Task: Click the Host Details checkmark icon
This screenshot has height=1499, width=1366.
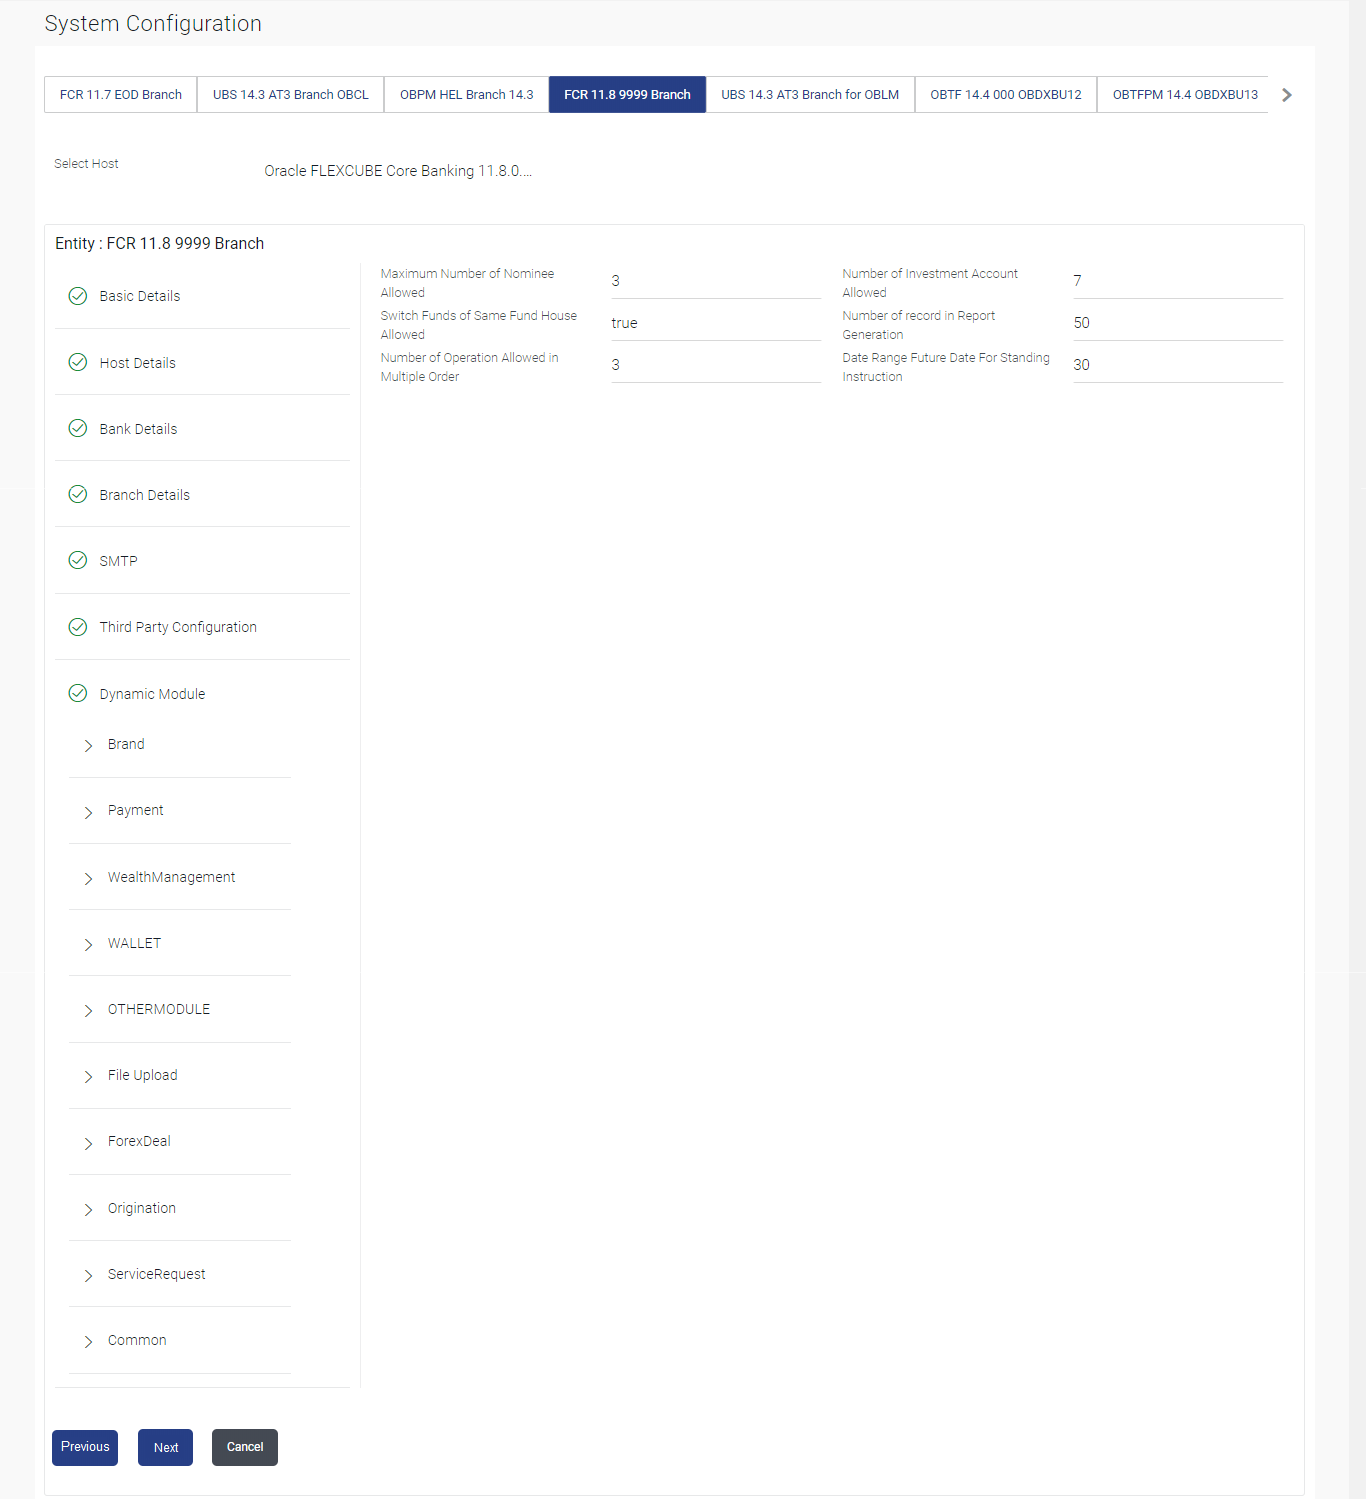Action: [78, 362]
